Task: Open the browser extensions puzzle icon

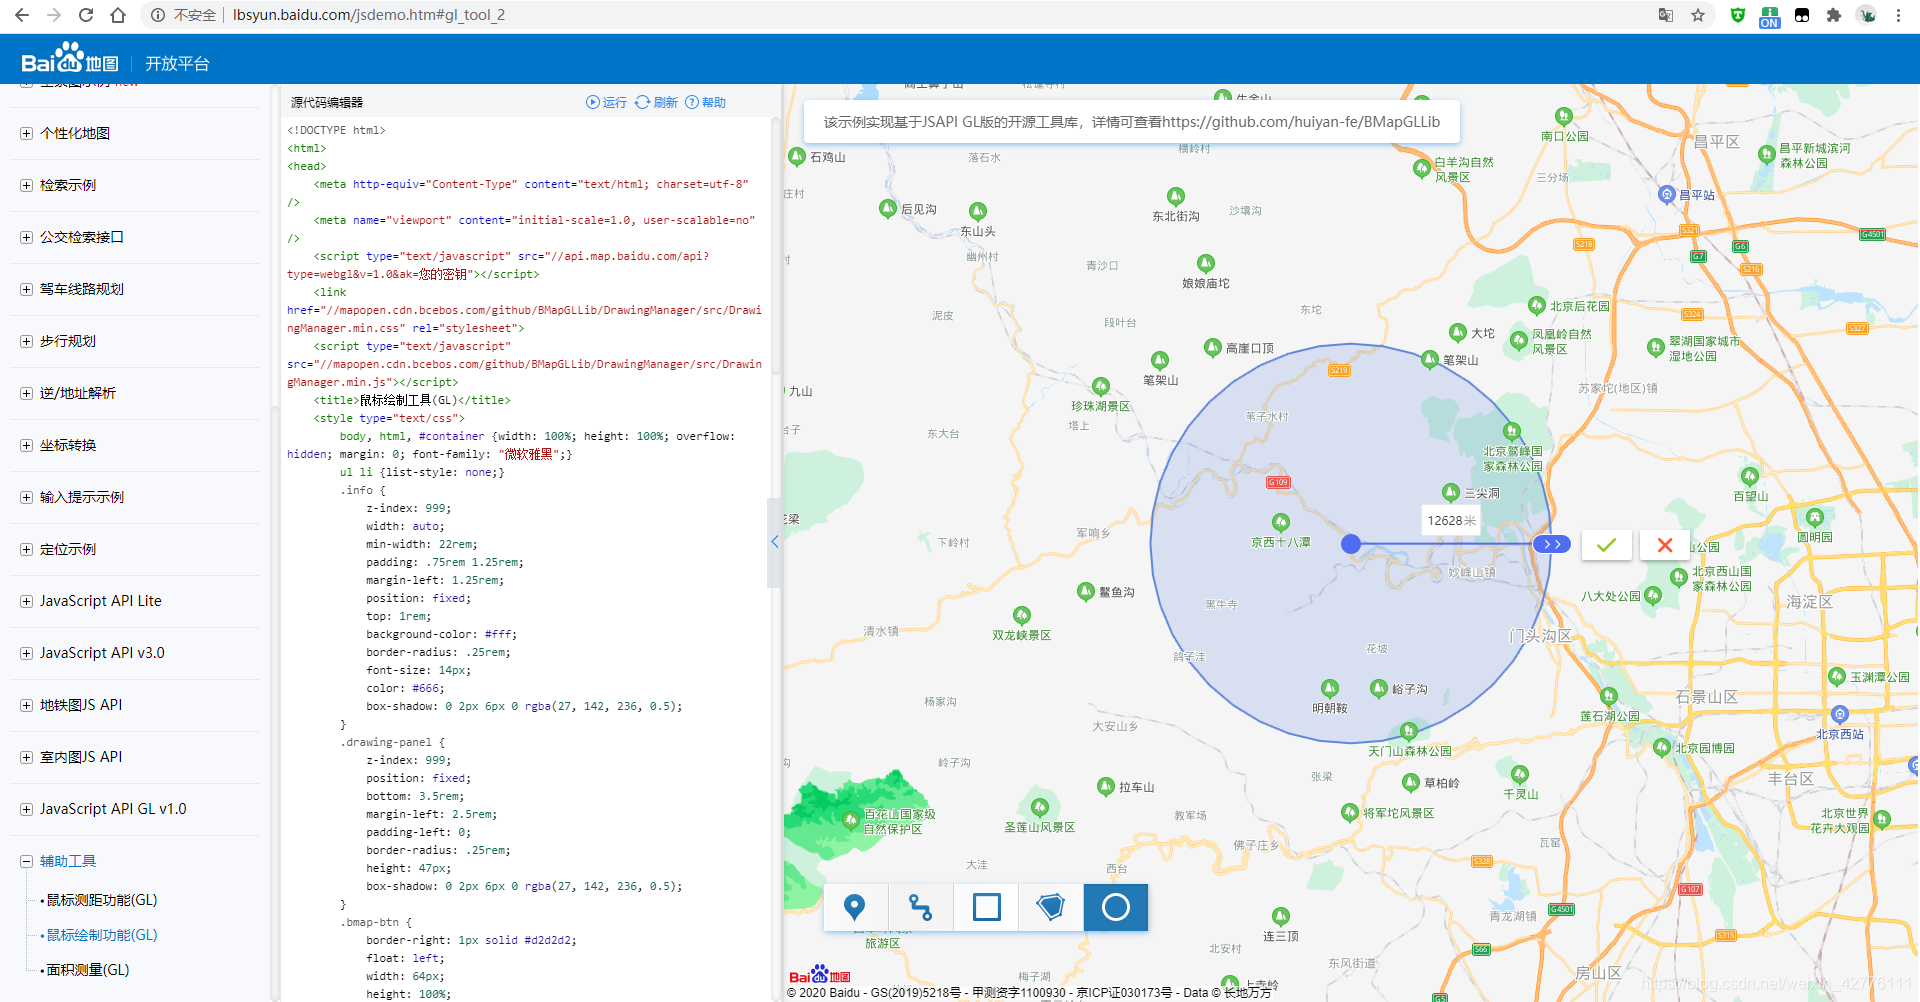Action: 1834,15
